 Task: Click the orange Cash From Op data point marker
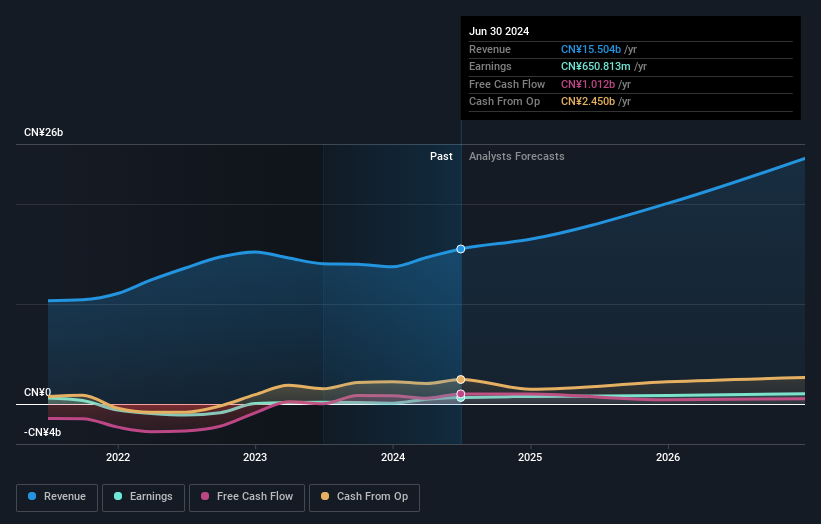point(461,380)
